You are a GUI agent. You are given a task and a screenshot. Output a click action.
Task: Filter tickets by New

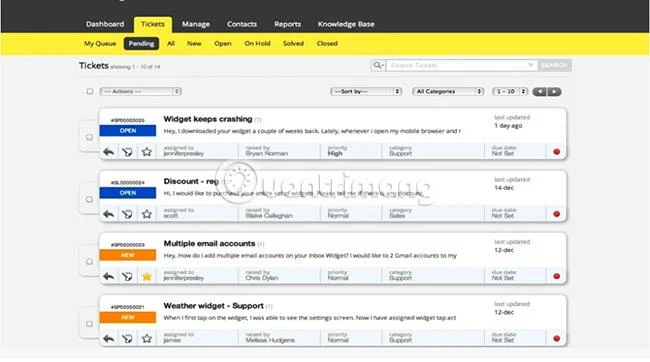194,44
